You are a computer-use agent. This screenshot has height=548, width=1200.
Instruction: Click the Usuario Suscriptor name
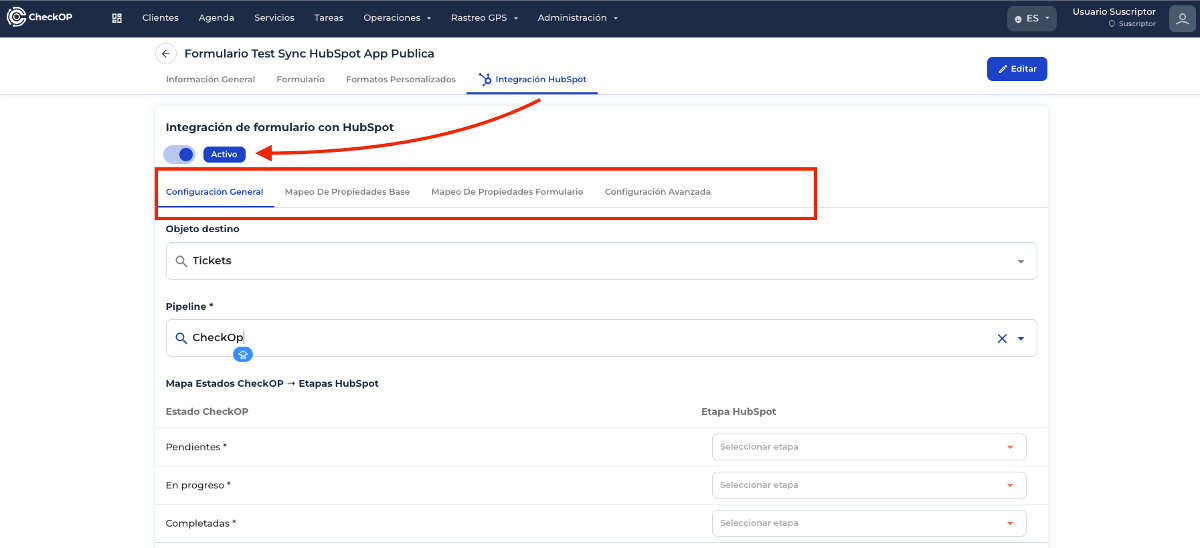pos(1114,12)
